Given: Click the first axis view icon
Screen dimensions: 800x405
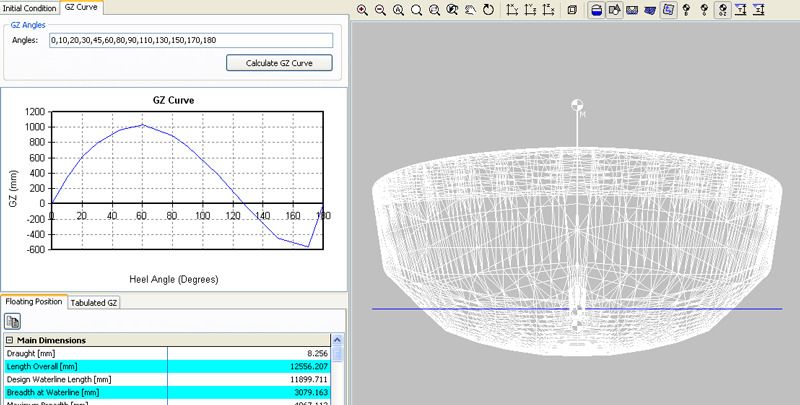Looking at the screenshot, I should click(514, 10).
